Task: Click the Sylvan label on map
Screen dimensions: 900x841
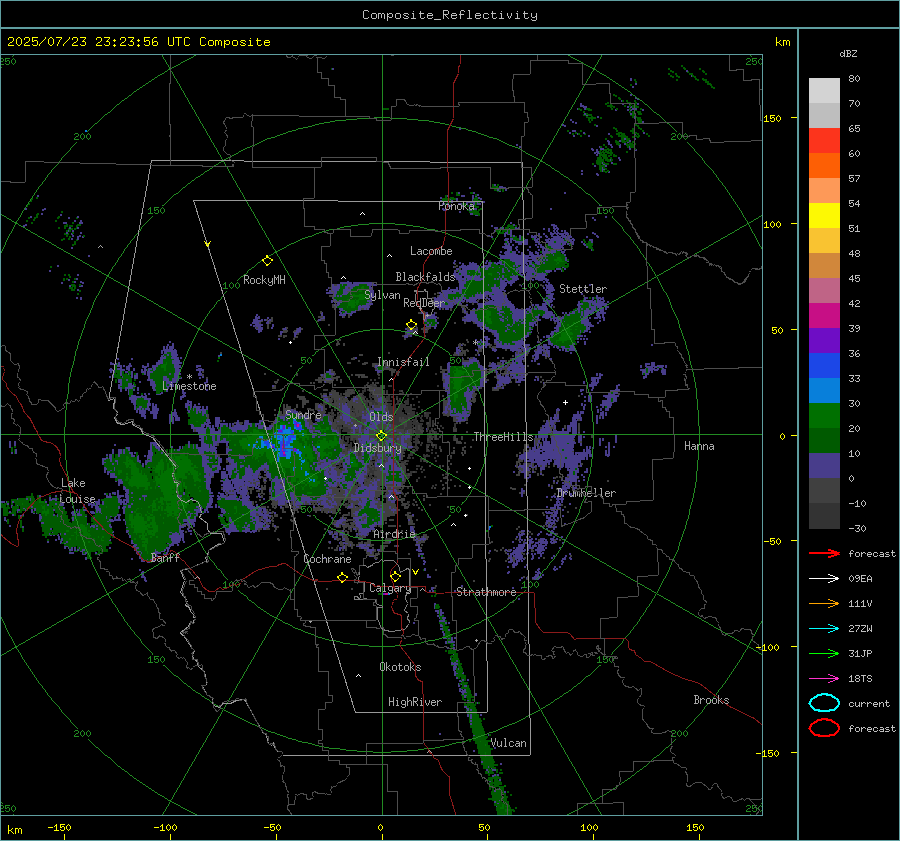Action: [382, 295]
